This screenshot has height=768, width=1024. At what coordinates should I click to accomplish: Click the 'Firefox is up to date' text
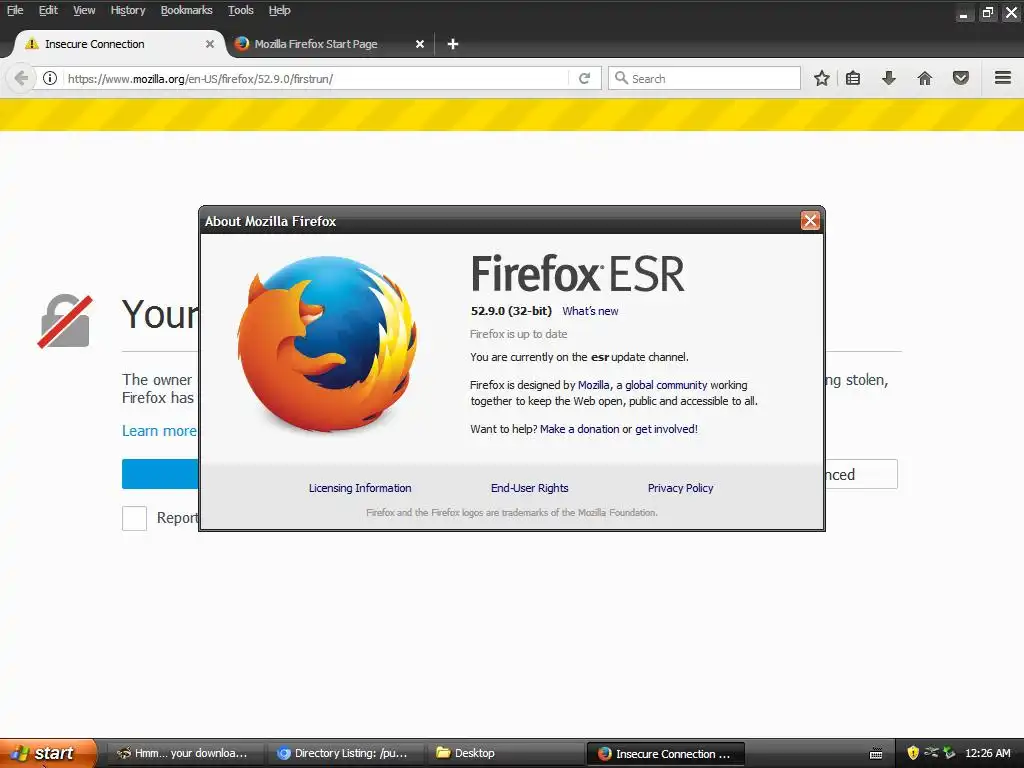[x=519, y=334]
